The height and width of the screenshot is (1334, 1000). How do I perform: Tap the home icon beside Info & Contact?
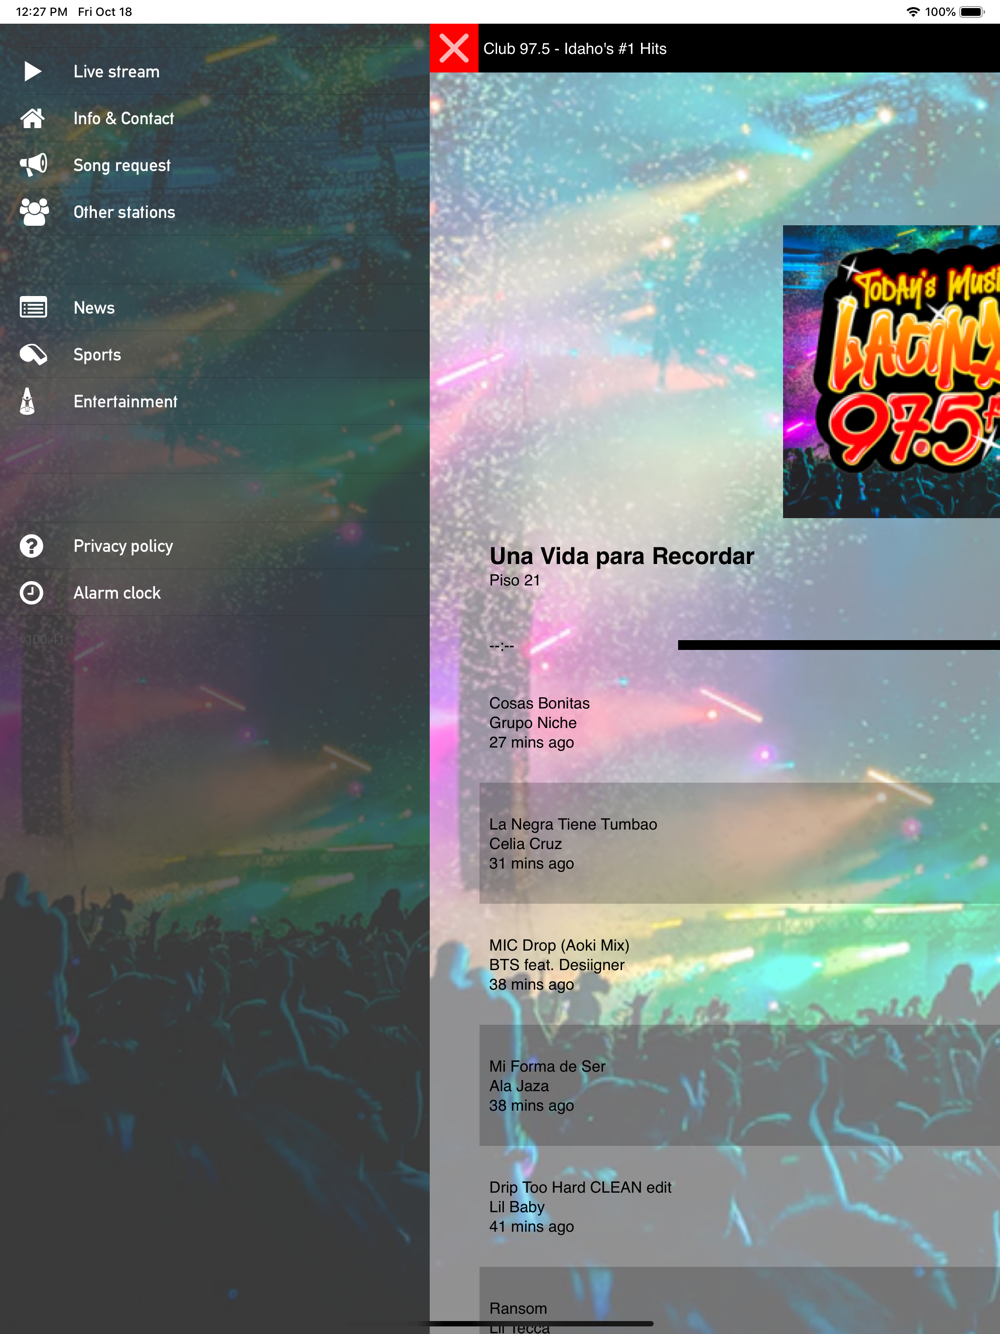tap(32, 118)
